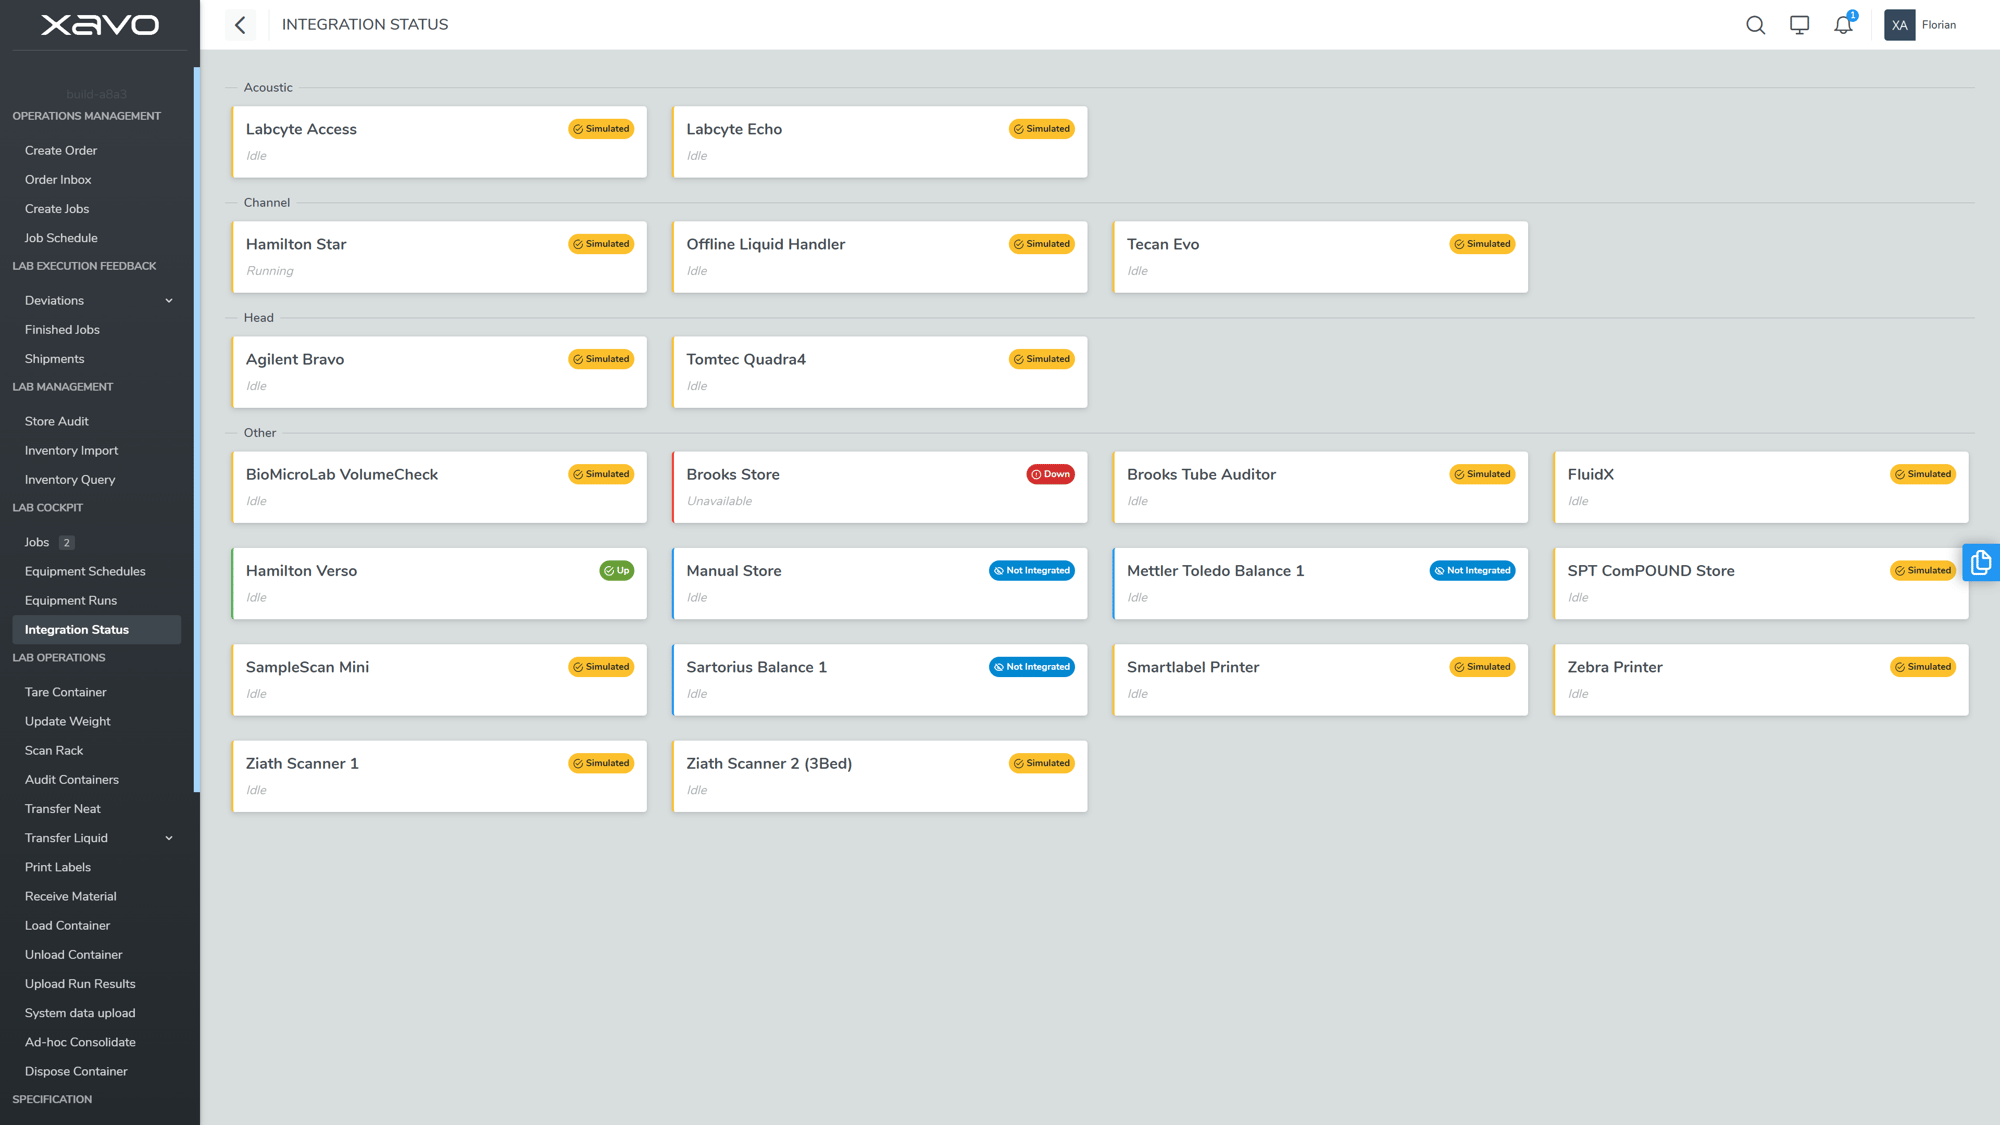Viewport: 2000px width, 1125px height.
Task: Click the Channel section heading
Action: [x=267, y=203]
